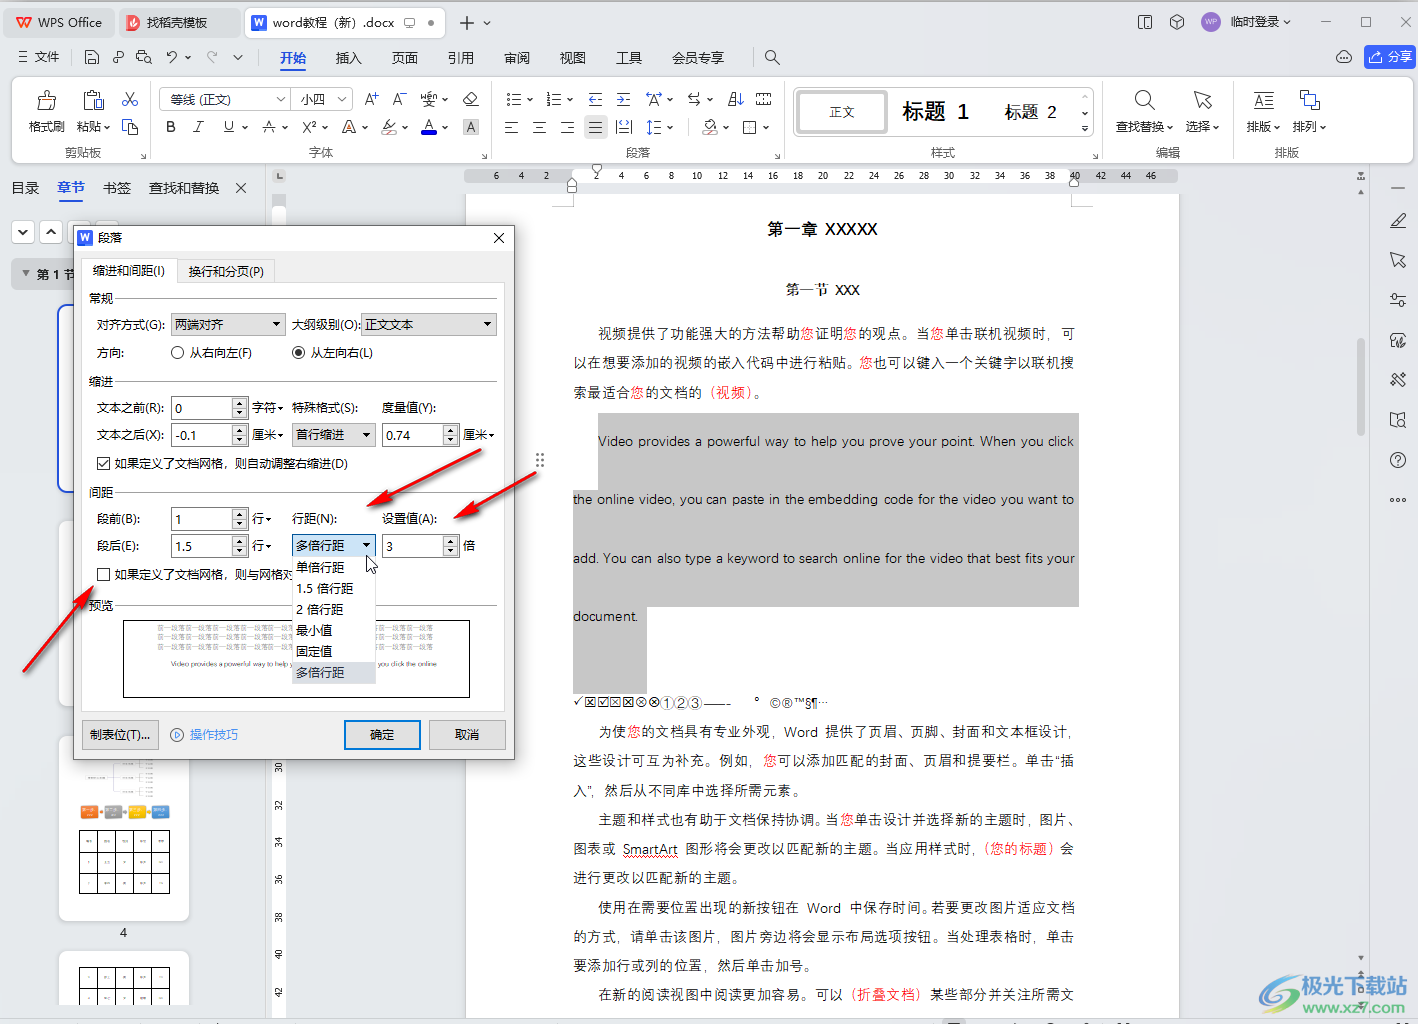Click the line spacing set value field

413,546
